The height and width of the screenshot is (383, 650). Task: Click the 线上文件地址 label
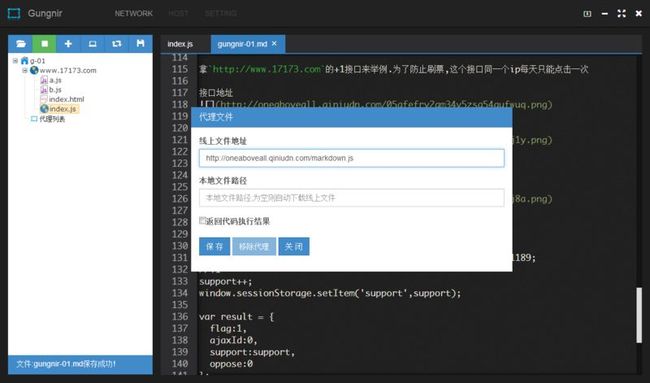click(x=223, y=141)
